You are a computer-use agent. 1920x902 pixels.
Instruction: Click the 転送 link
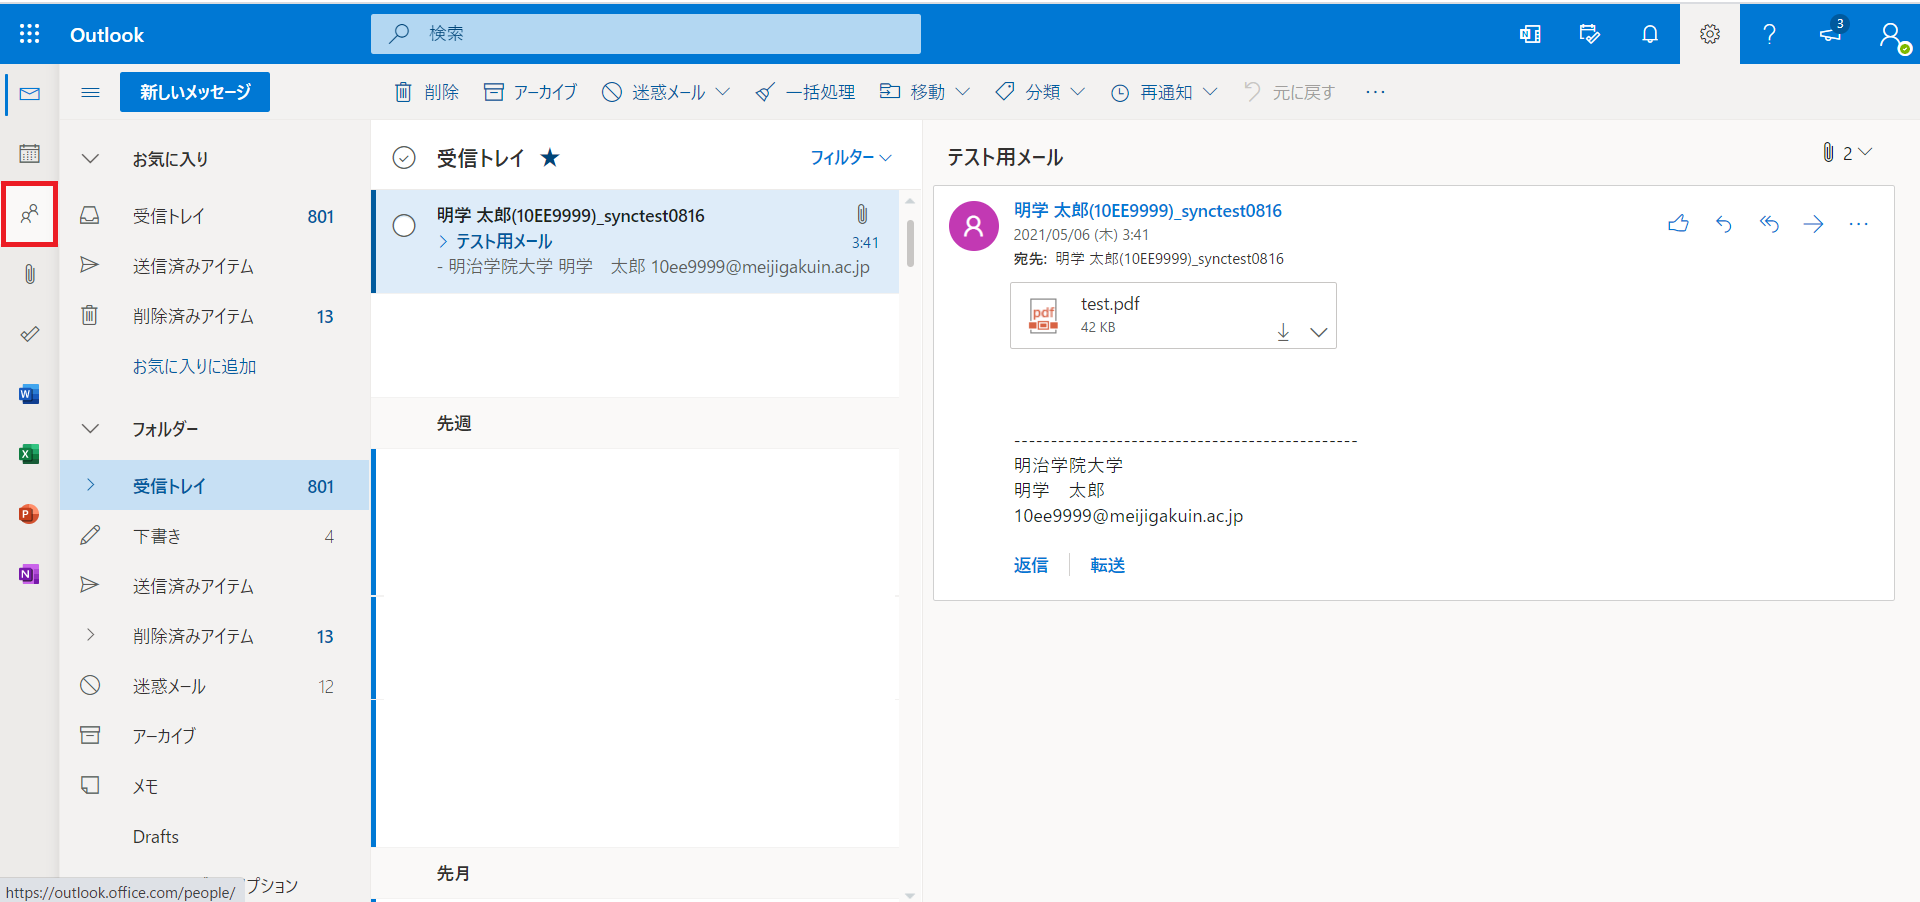pyautogui.click(x=1107, y=565)
